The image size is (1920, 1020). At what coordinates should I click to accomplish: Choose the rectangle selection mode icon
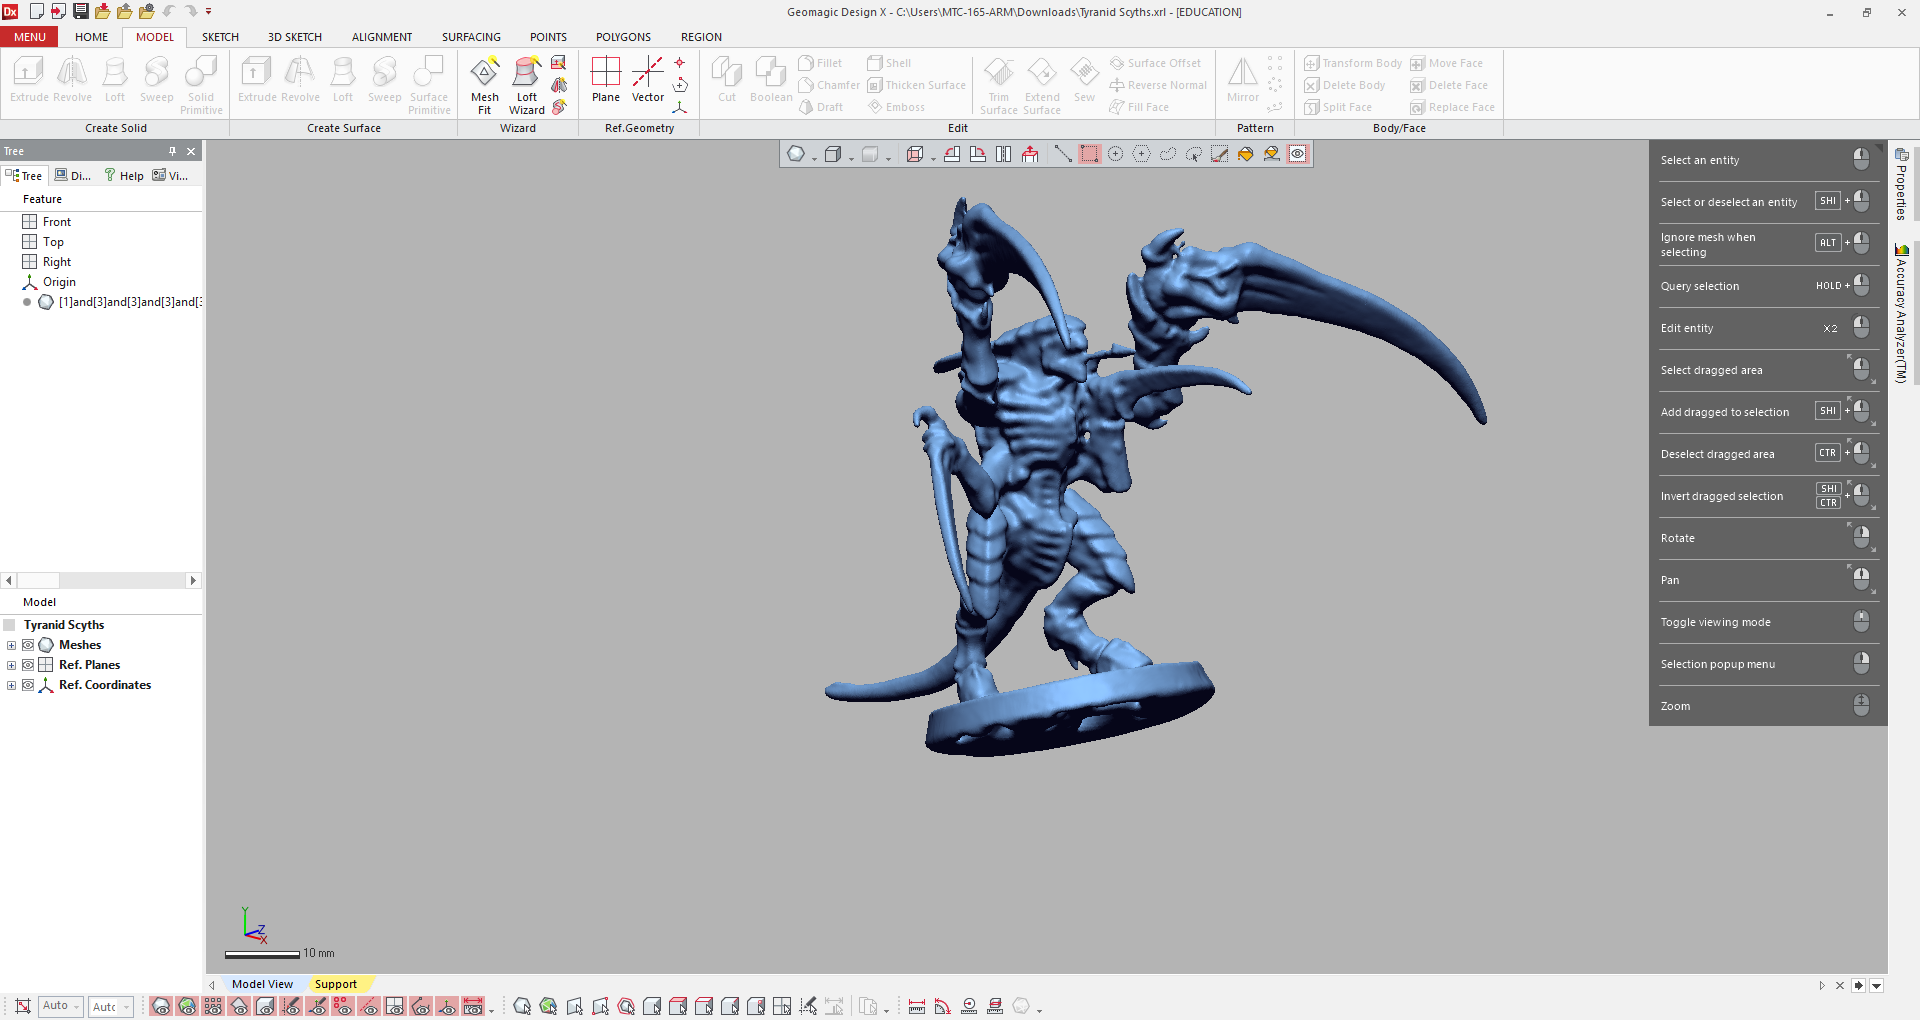click(x=1090, y=154)
